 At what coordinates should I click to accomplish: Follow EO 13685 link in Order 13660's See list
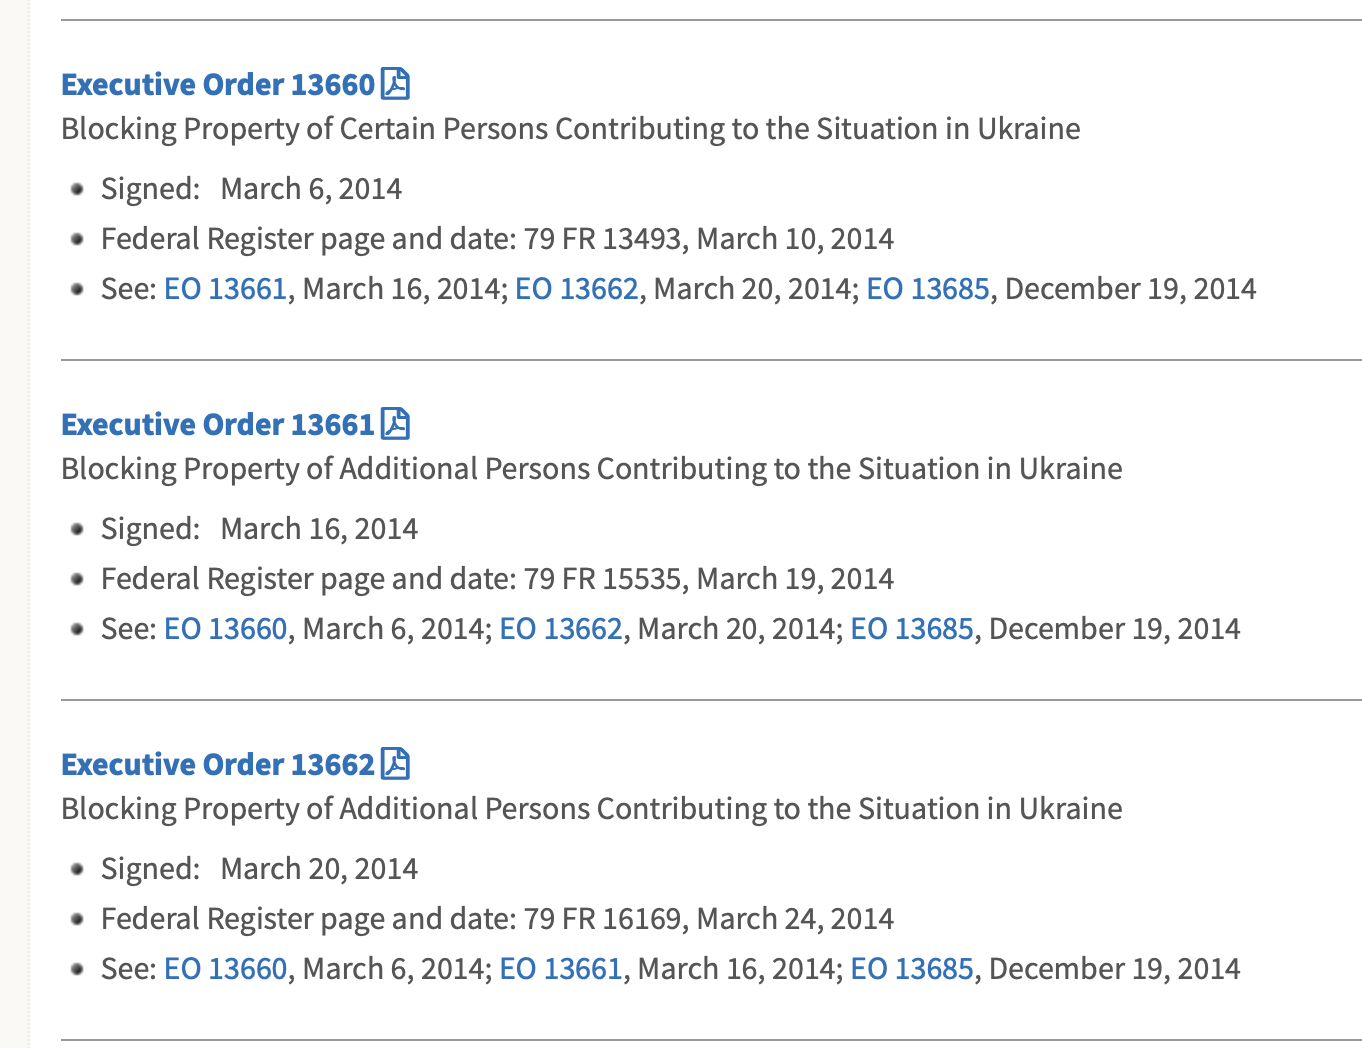coord(928,289)
